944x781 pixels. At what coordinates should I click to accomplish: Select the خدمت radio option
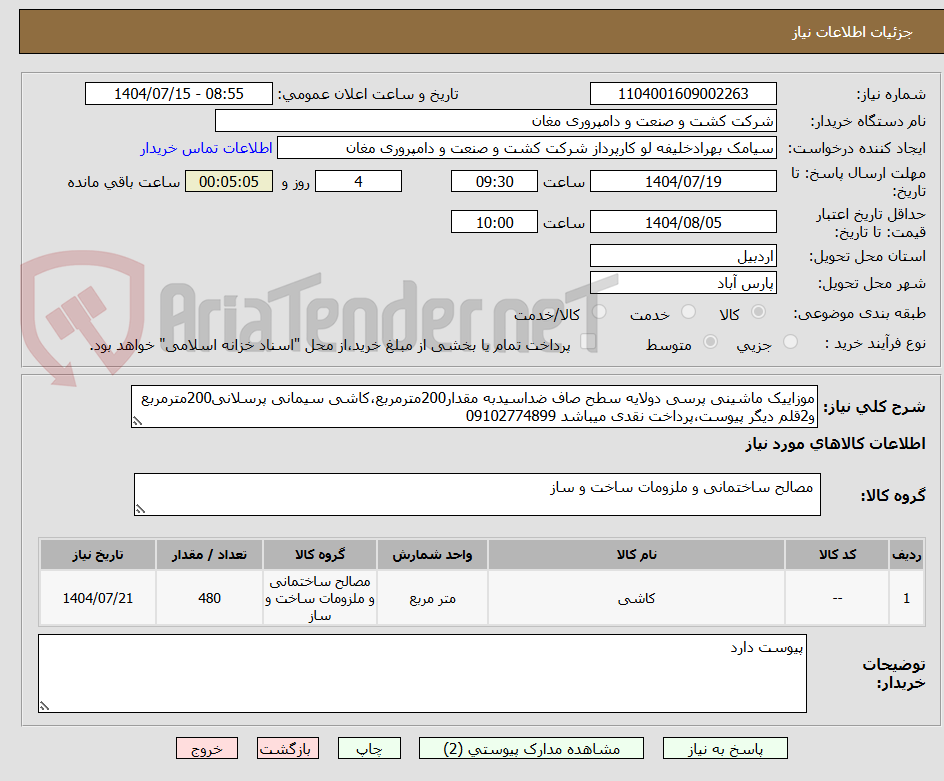[x=689, y=311]
